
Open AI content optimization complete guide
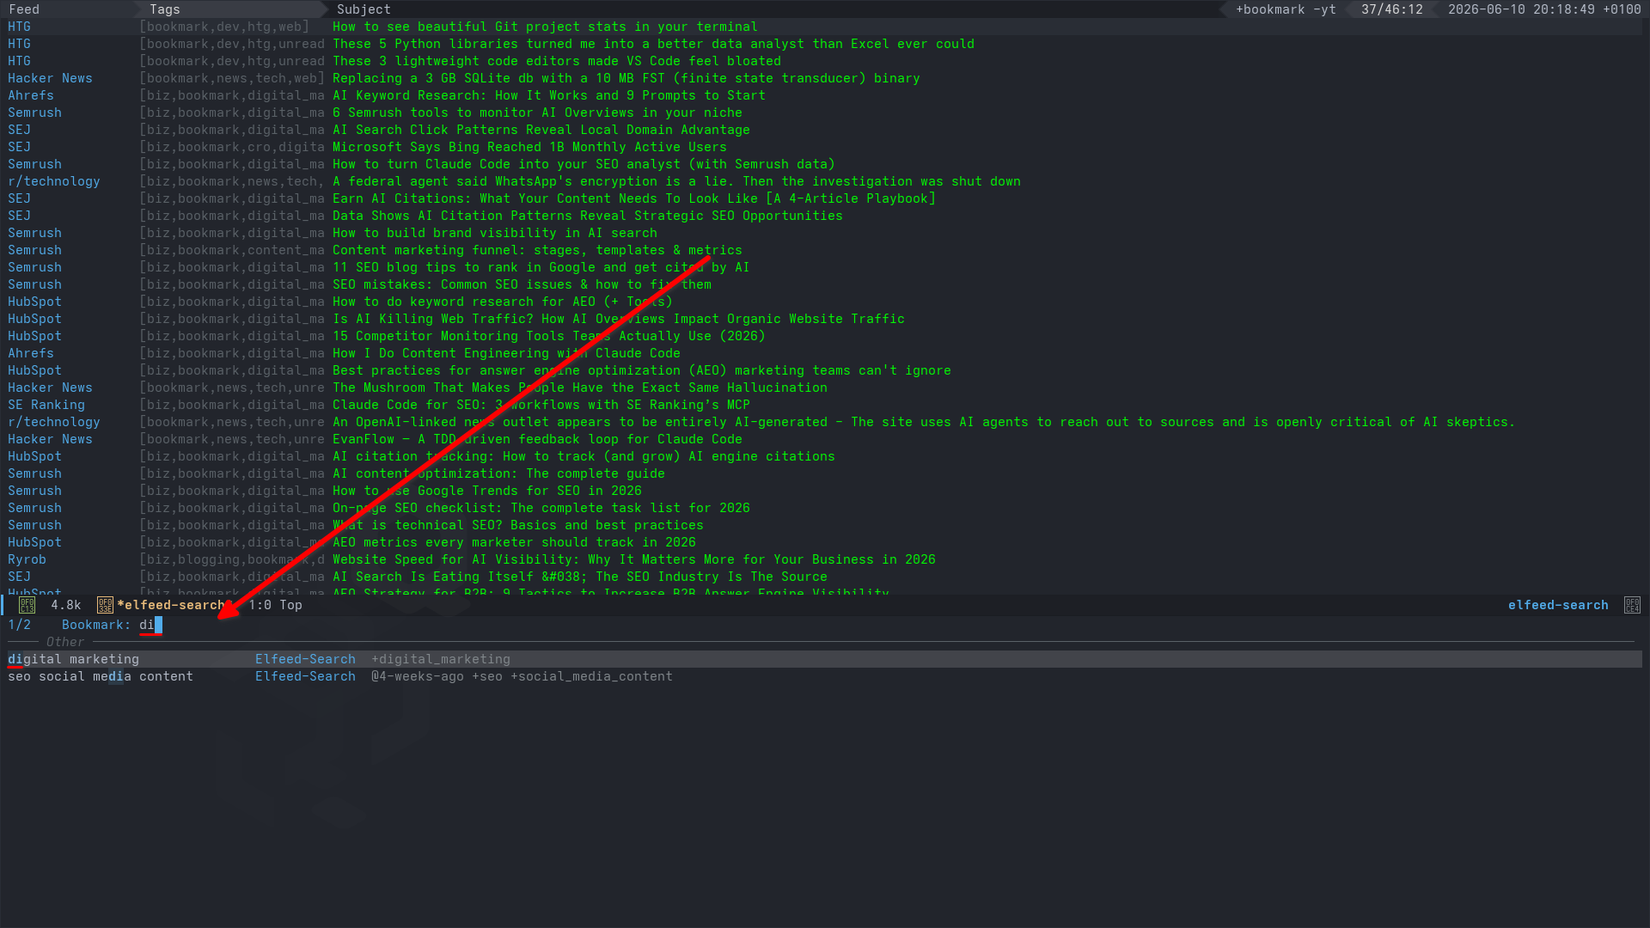click(x=499, y=474)
